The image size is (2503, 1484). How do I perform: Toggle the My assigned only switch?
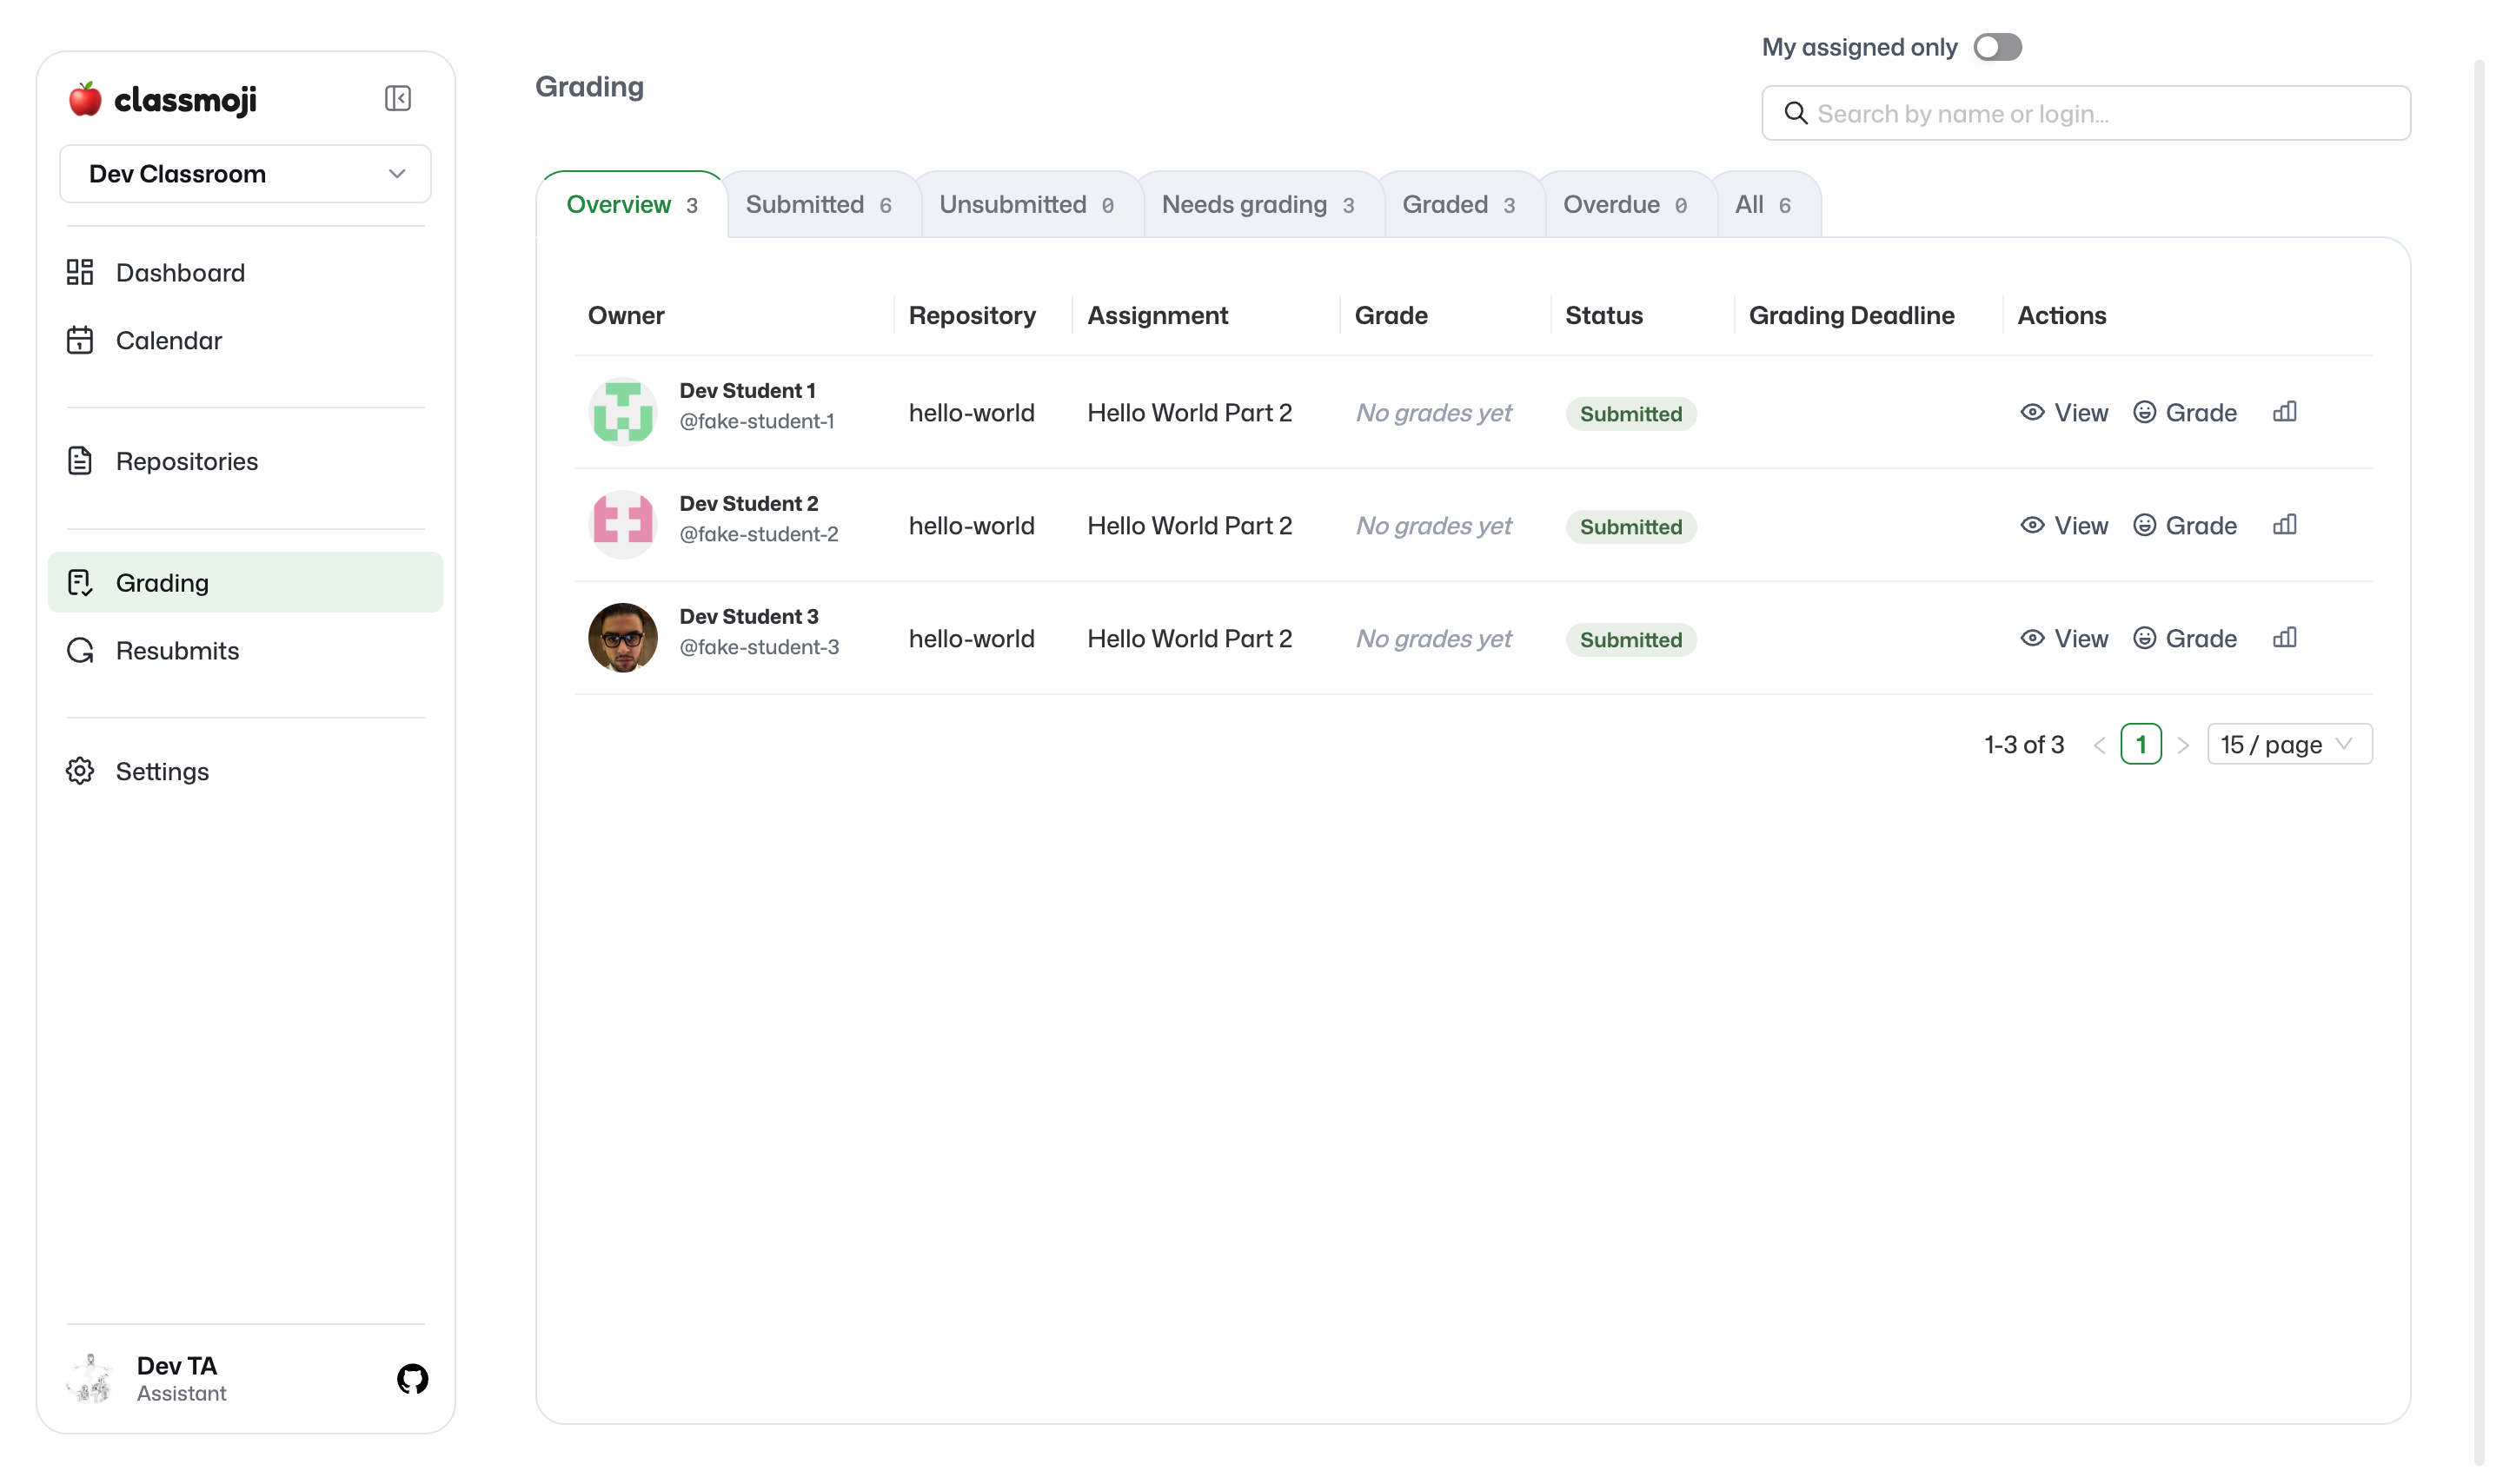click(1997, 47)
